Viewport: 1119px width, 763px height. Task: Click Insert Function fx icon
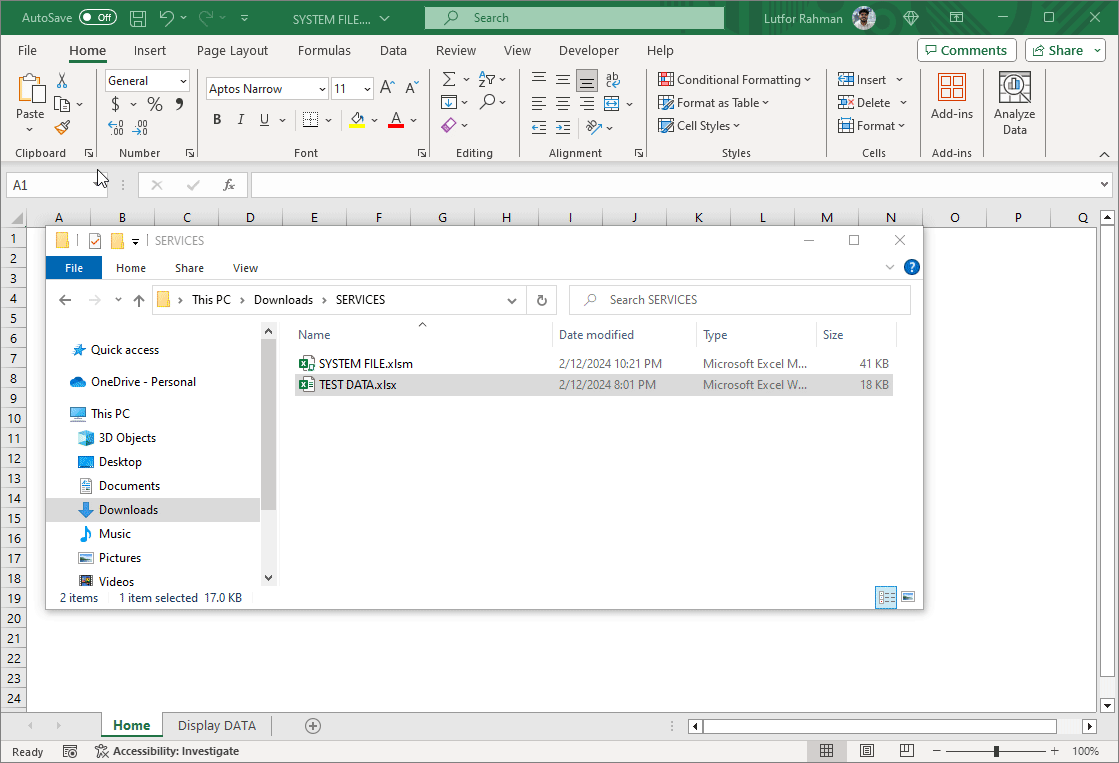pyautogui.click(x=229, y=185)
